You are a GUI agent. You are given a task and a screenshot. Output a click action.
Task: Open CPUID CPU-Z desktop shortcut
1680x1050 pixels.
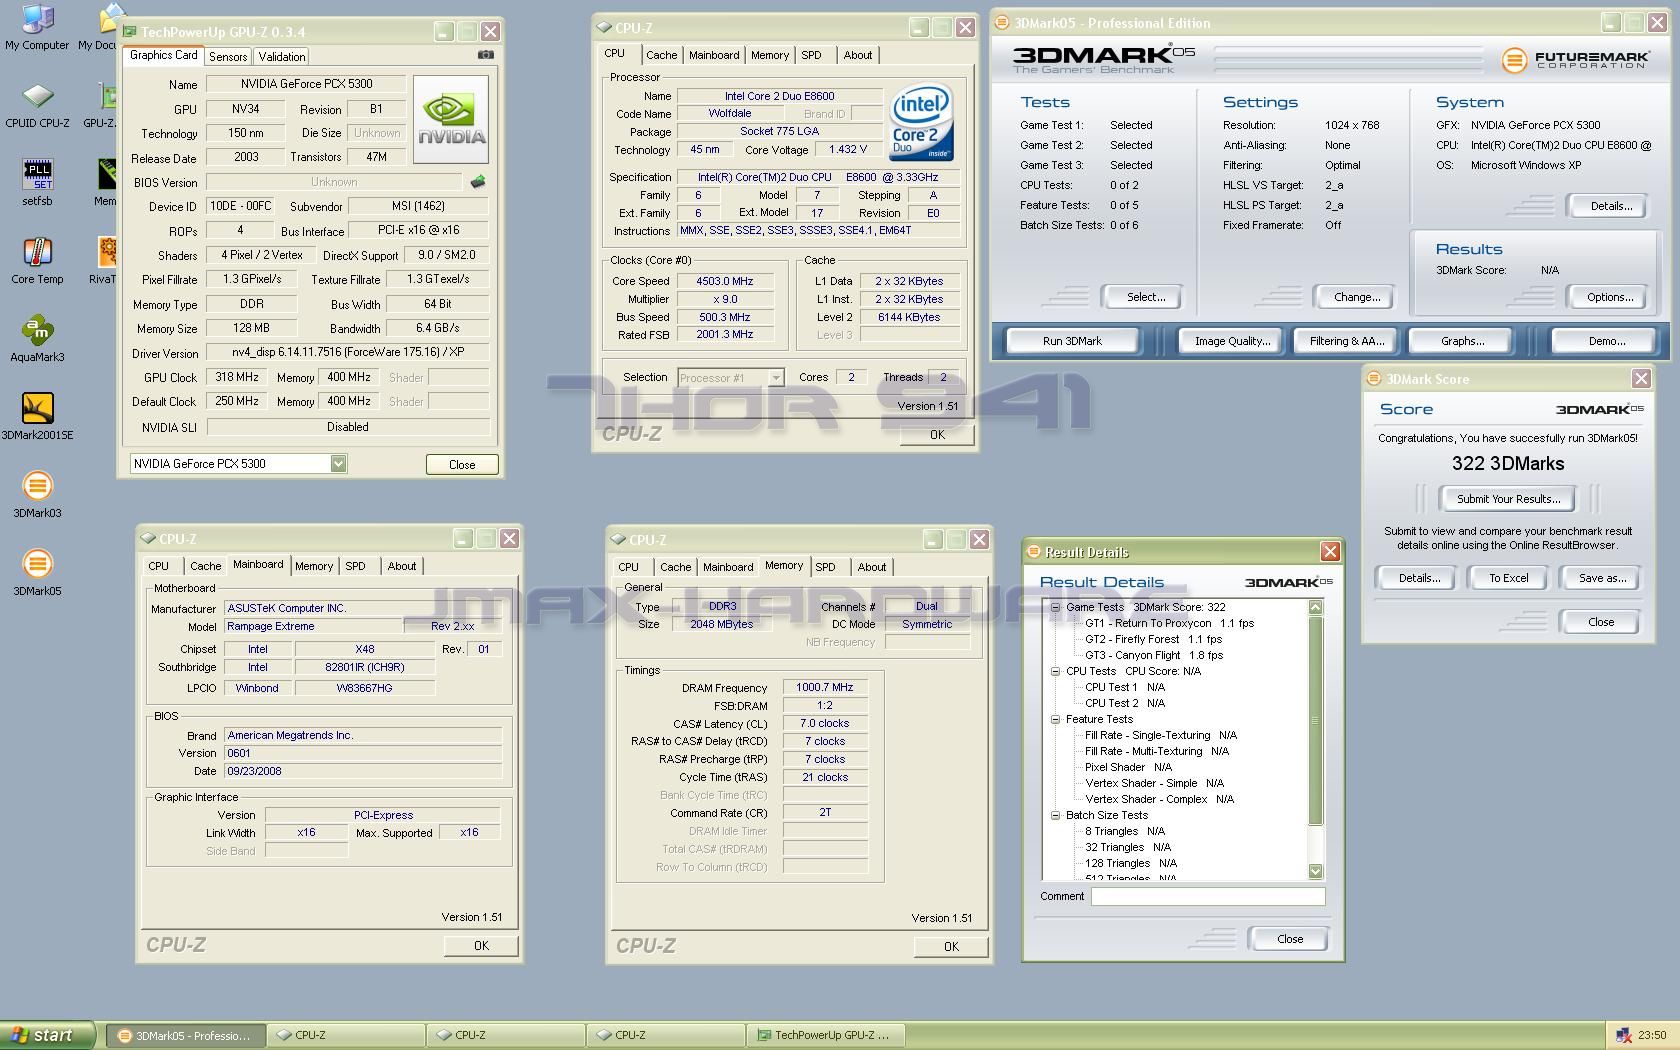click(37, 105)
